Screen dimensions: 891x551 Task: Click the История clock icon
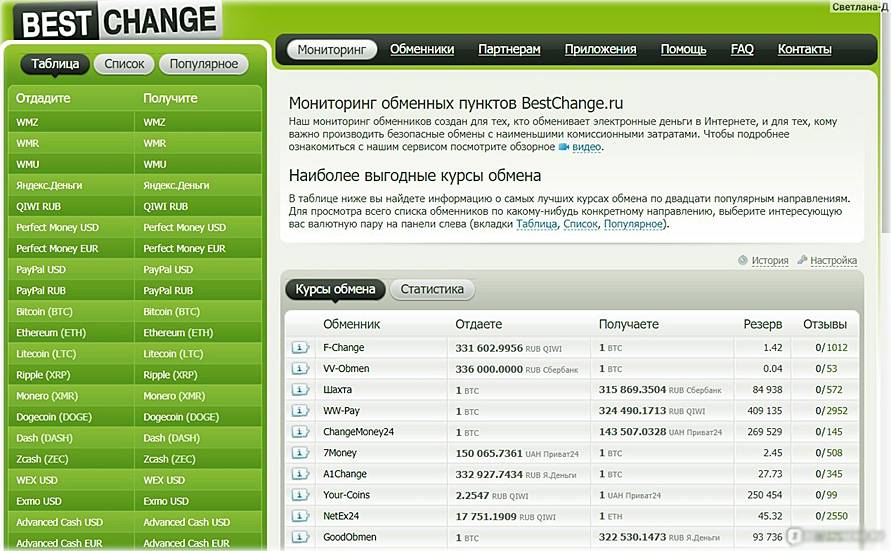(743, 261)
